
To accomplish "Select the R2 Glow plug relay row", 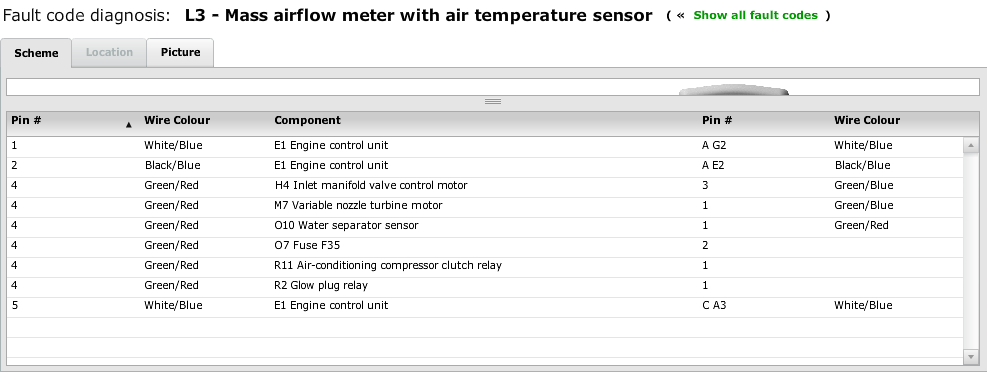I will pyautogui.click(x=485, y=285).
